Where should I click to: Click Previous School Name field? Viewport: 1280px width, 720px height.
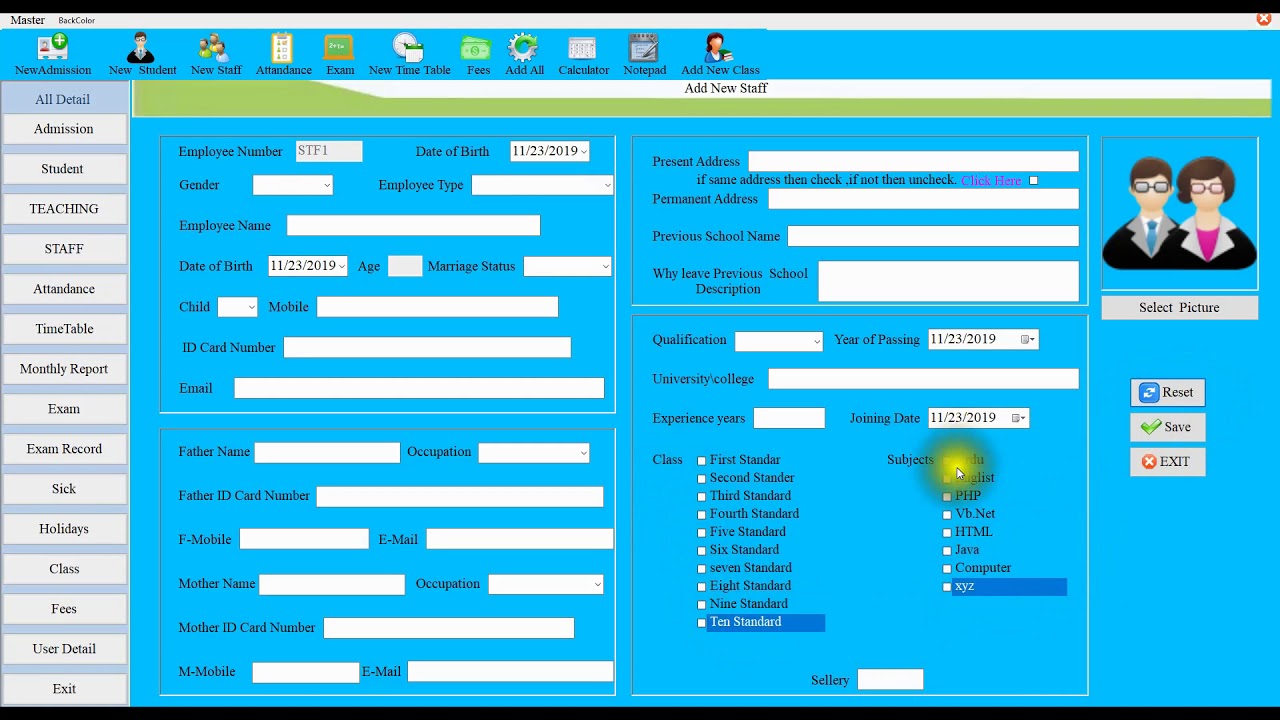click(933, 237)
